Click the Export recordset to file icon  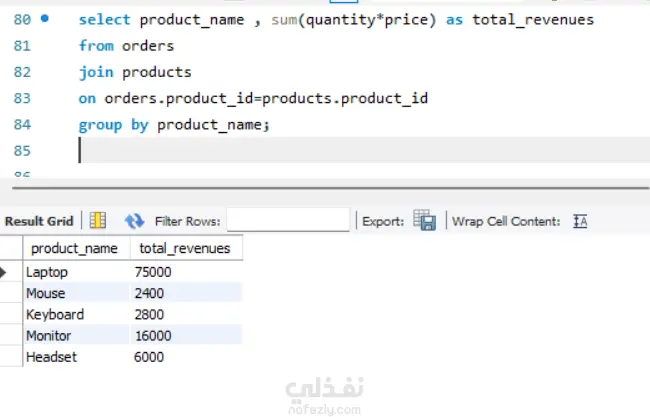tap(425, 221)
